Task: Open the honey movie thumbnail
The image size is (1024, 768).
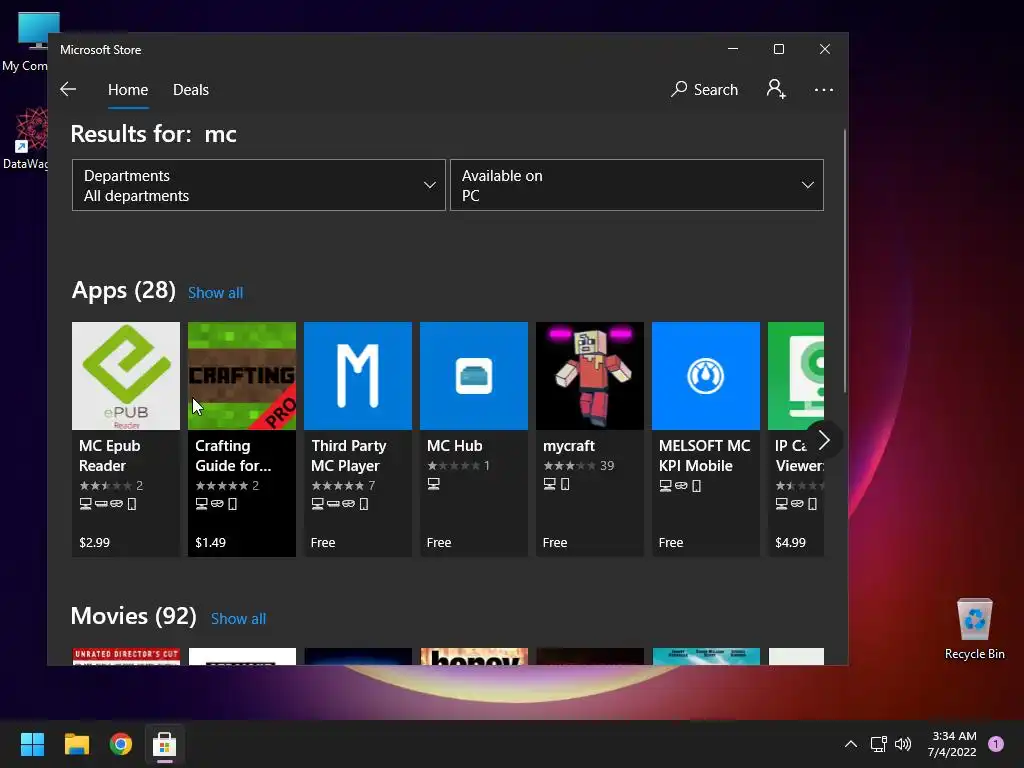Action: tap(473, 656)
